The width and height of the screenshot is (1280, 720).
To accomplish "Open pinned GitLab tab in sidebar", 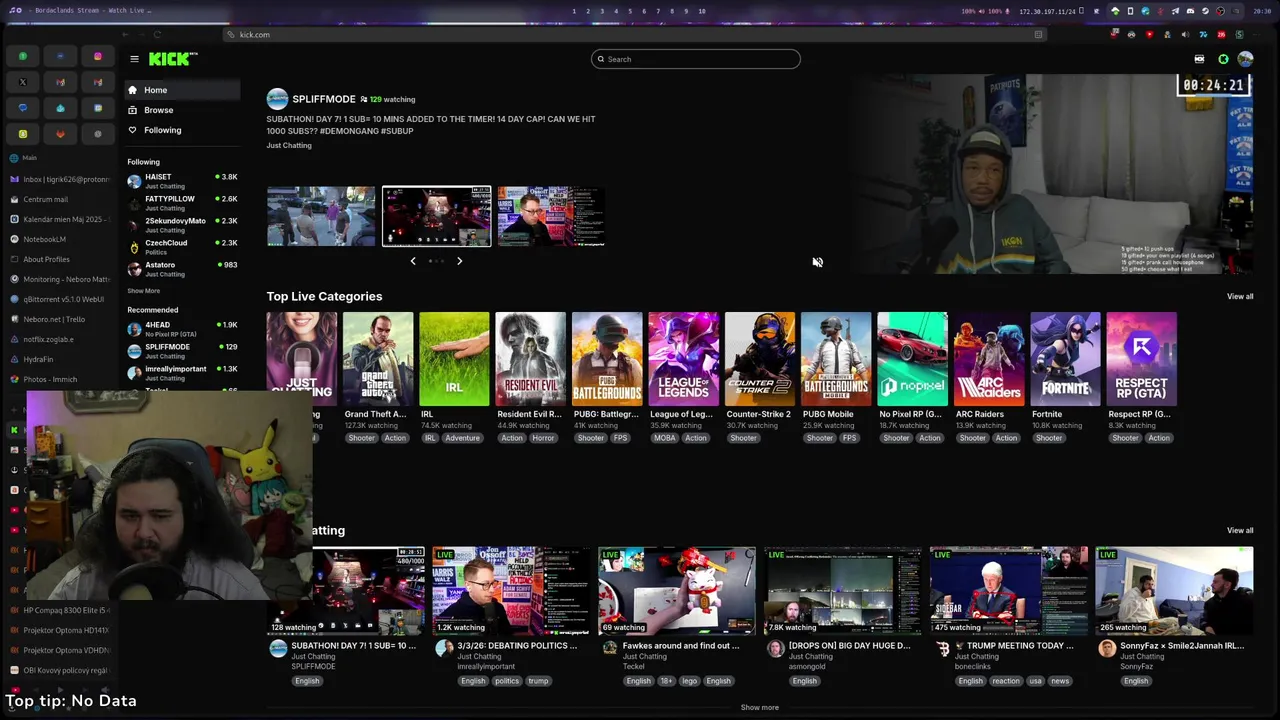I will [60, 134].
